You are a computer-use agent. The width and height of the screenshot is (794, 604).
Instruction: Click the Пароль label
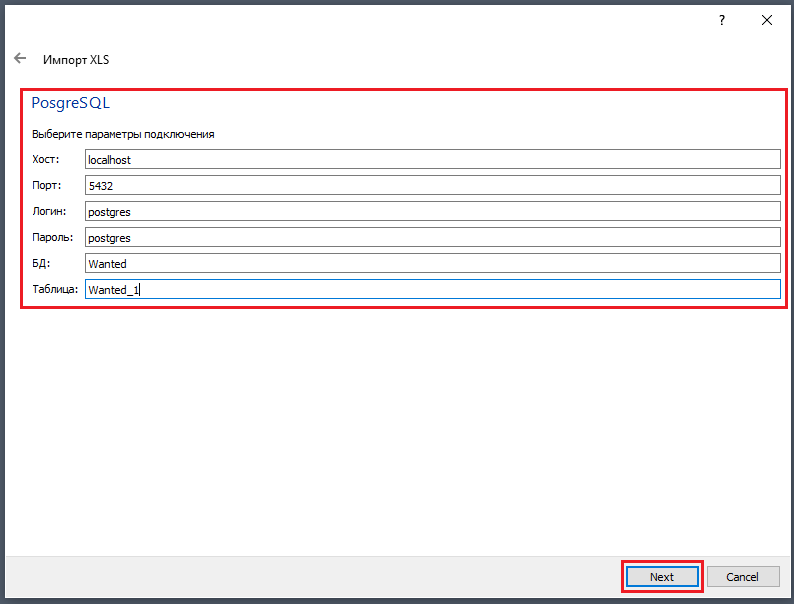52,237
